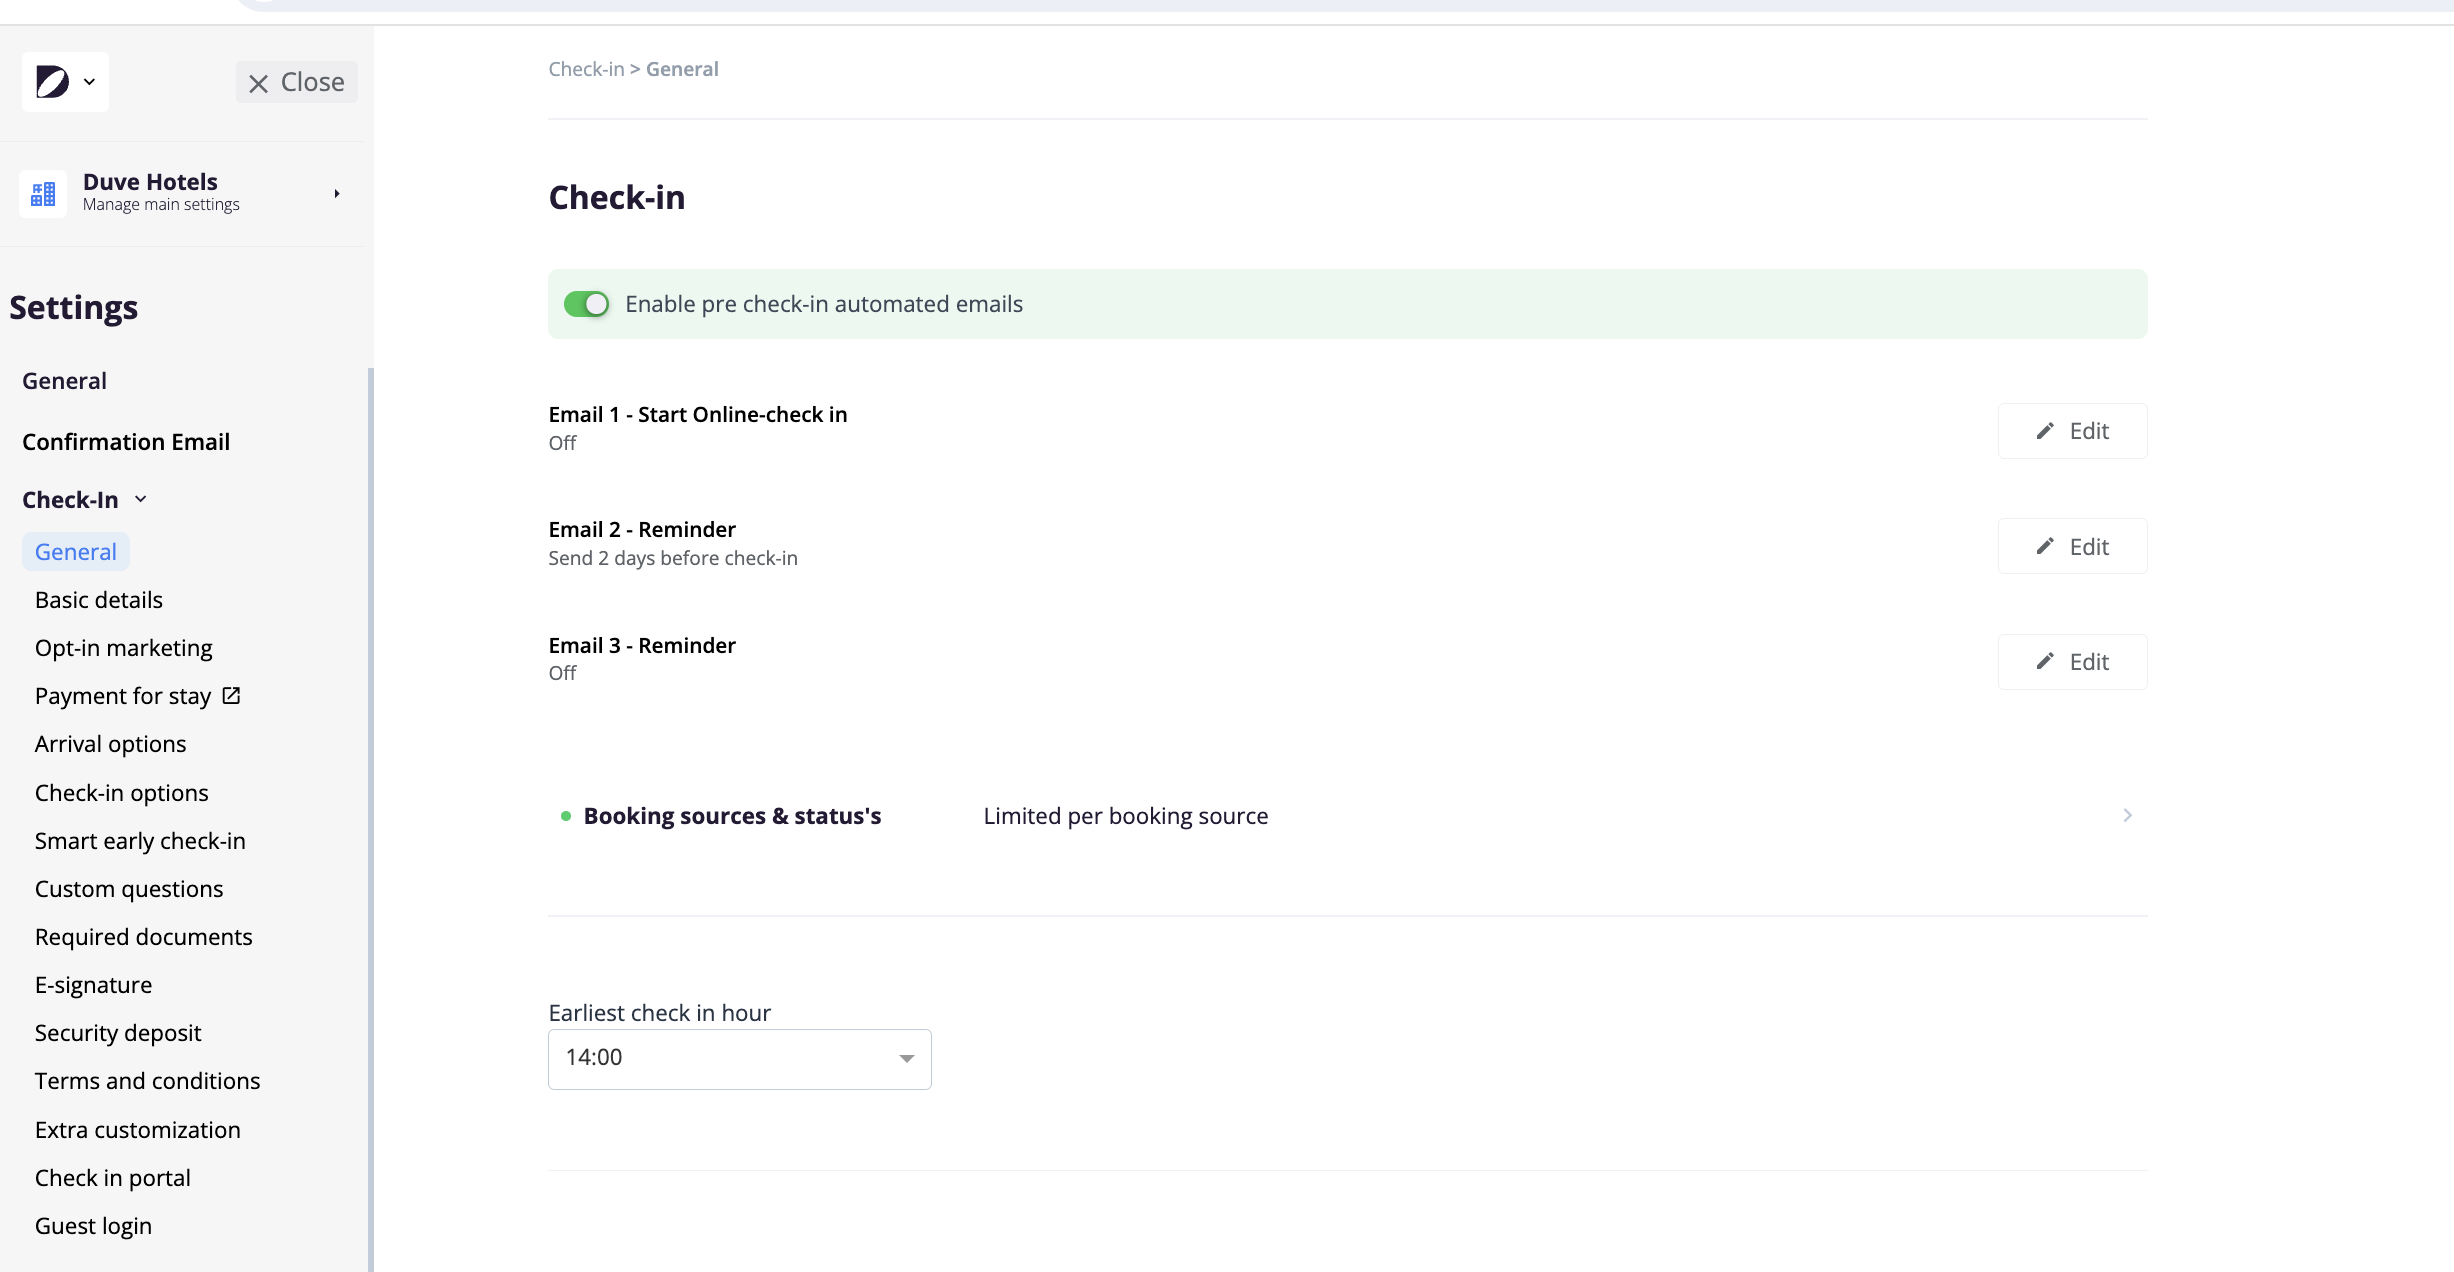The image size is (2454, 1272).
Task: Click the Close button
Action: (x=296, y=82)
